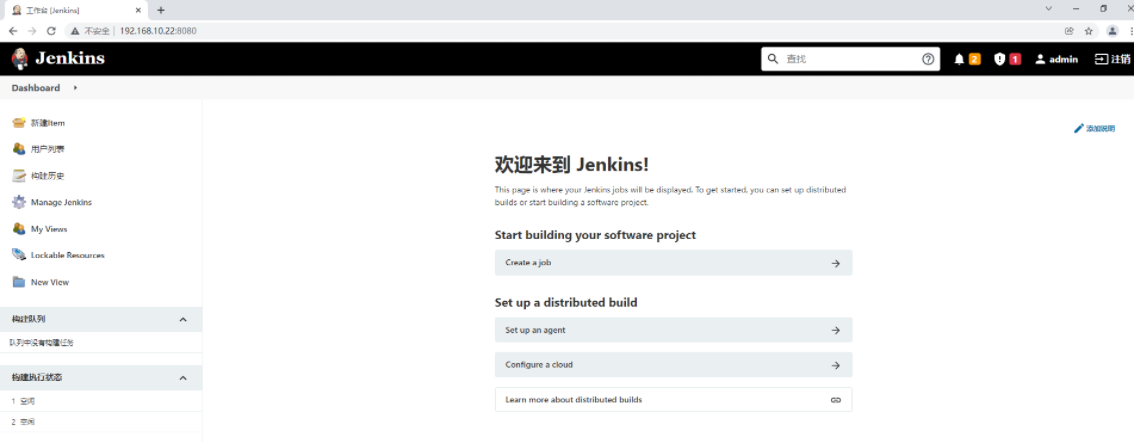Click the 用户列表 people icon
The height and width of the screenshot is (442, 1134).
click(x=19, y=148)
